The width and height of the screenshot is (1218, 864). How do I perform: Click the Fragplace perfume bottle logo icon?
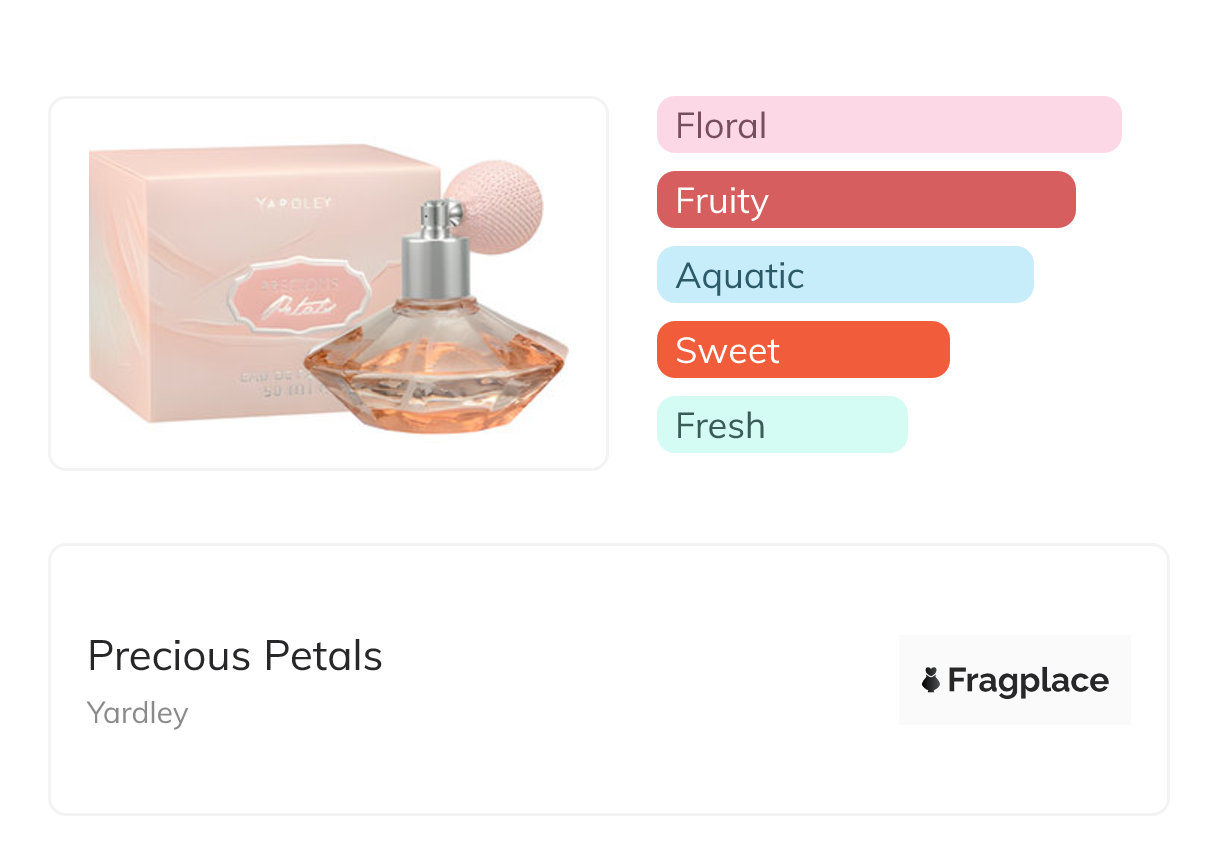tap(931, 681)
